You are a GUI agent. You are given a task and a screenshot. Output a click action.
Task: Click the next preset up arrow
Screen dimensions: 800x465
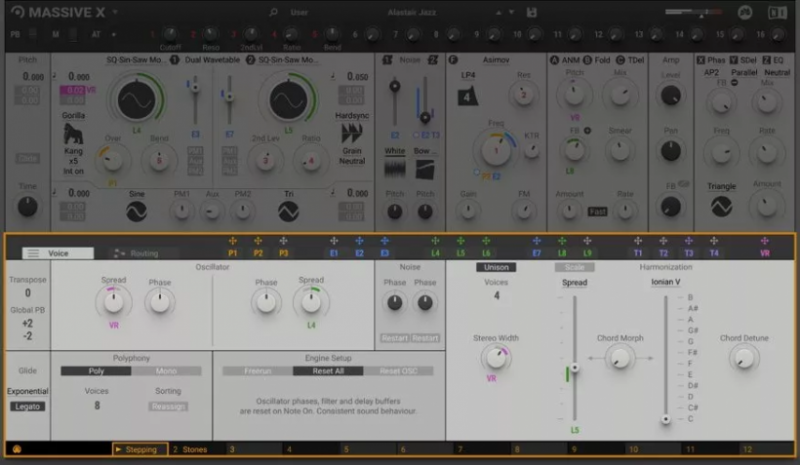(x=498, y=12)
